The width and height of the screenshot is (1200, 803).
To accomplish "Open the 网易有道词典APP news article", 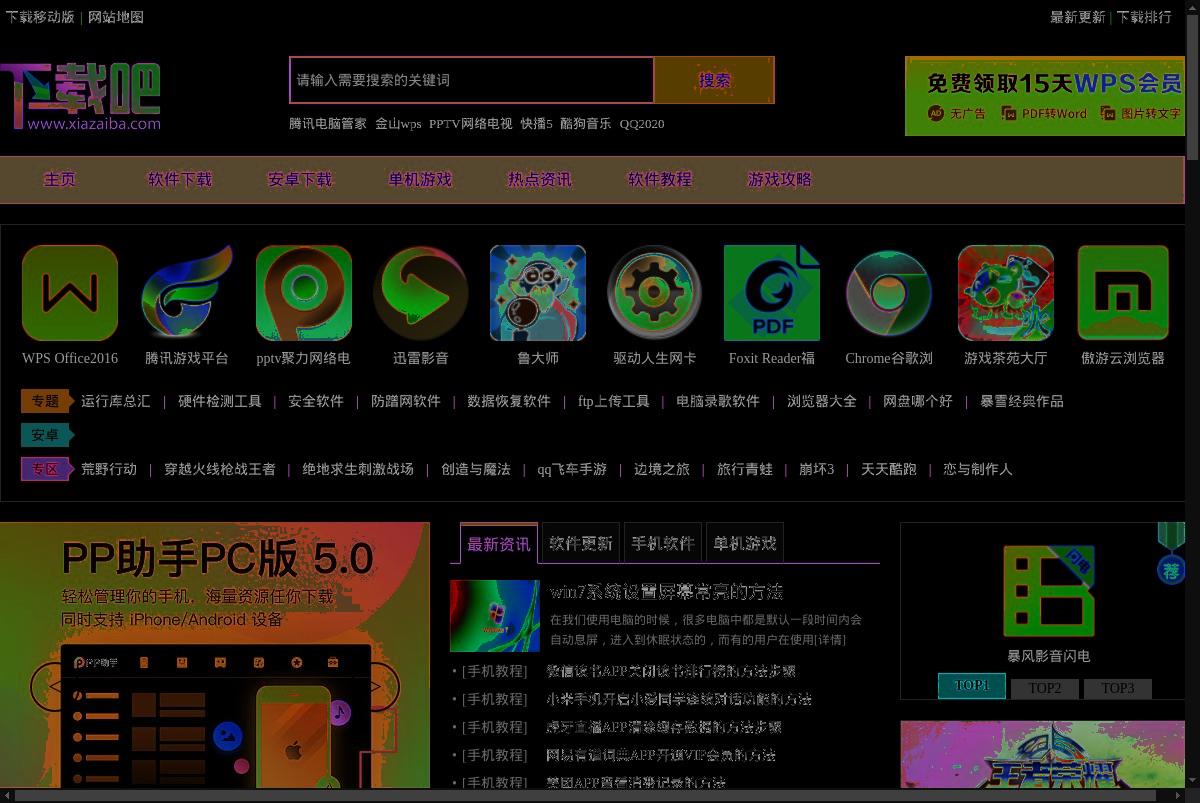I will 661,755.
